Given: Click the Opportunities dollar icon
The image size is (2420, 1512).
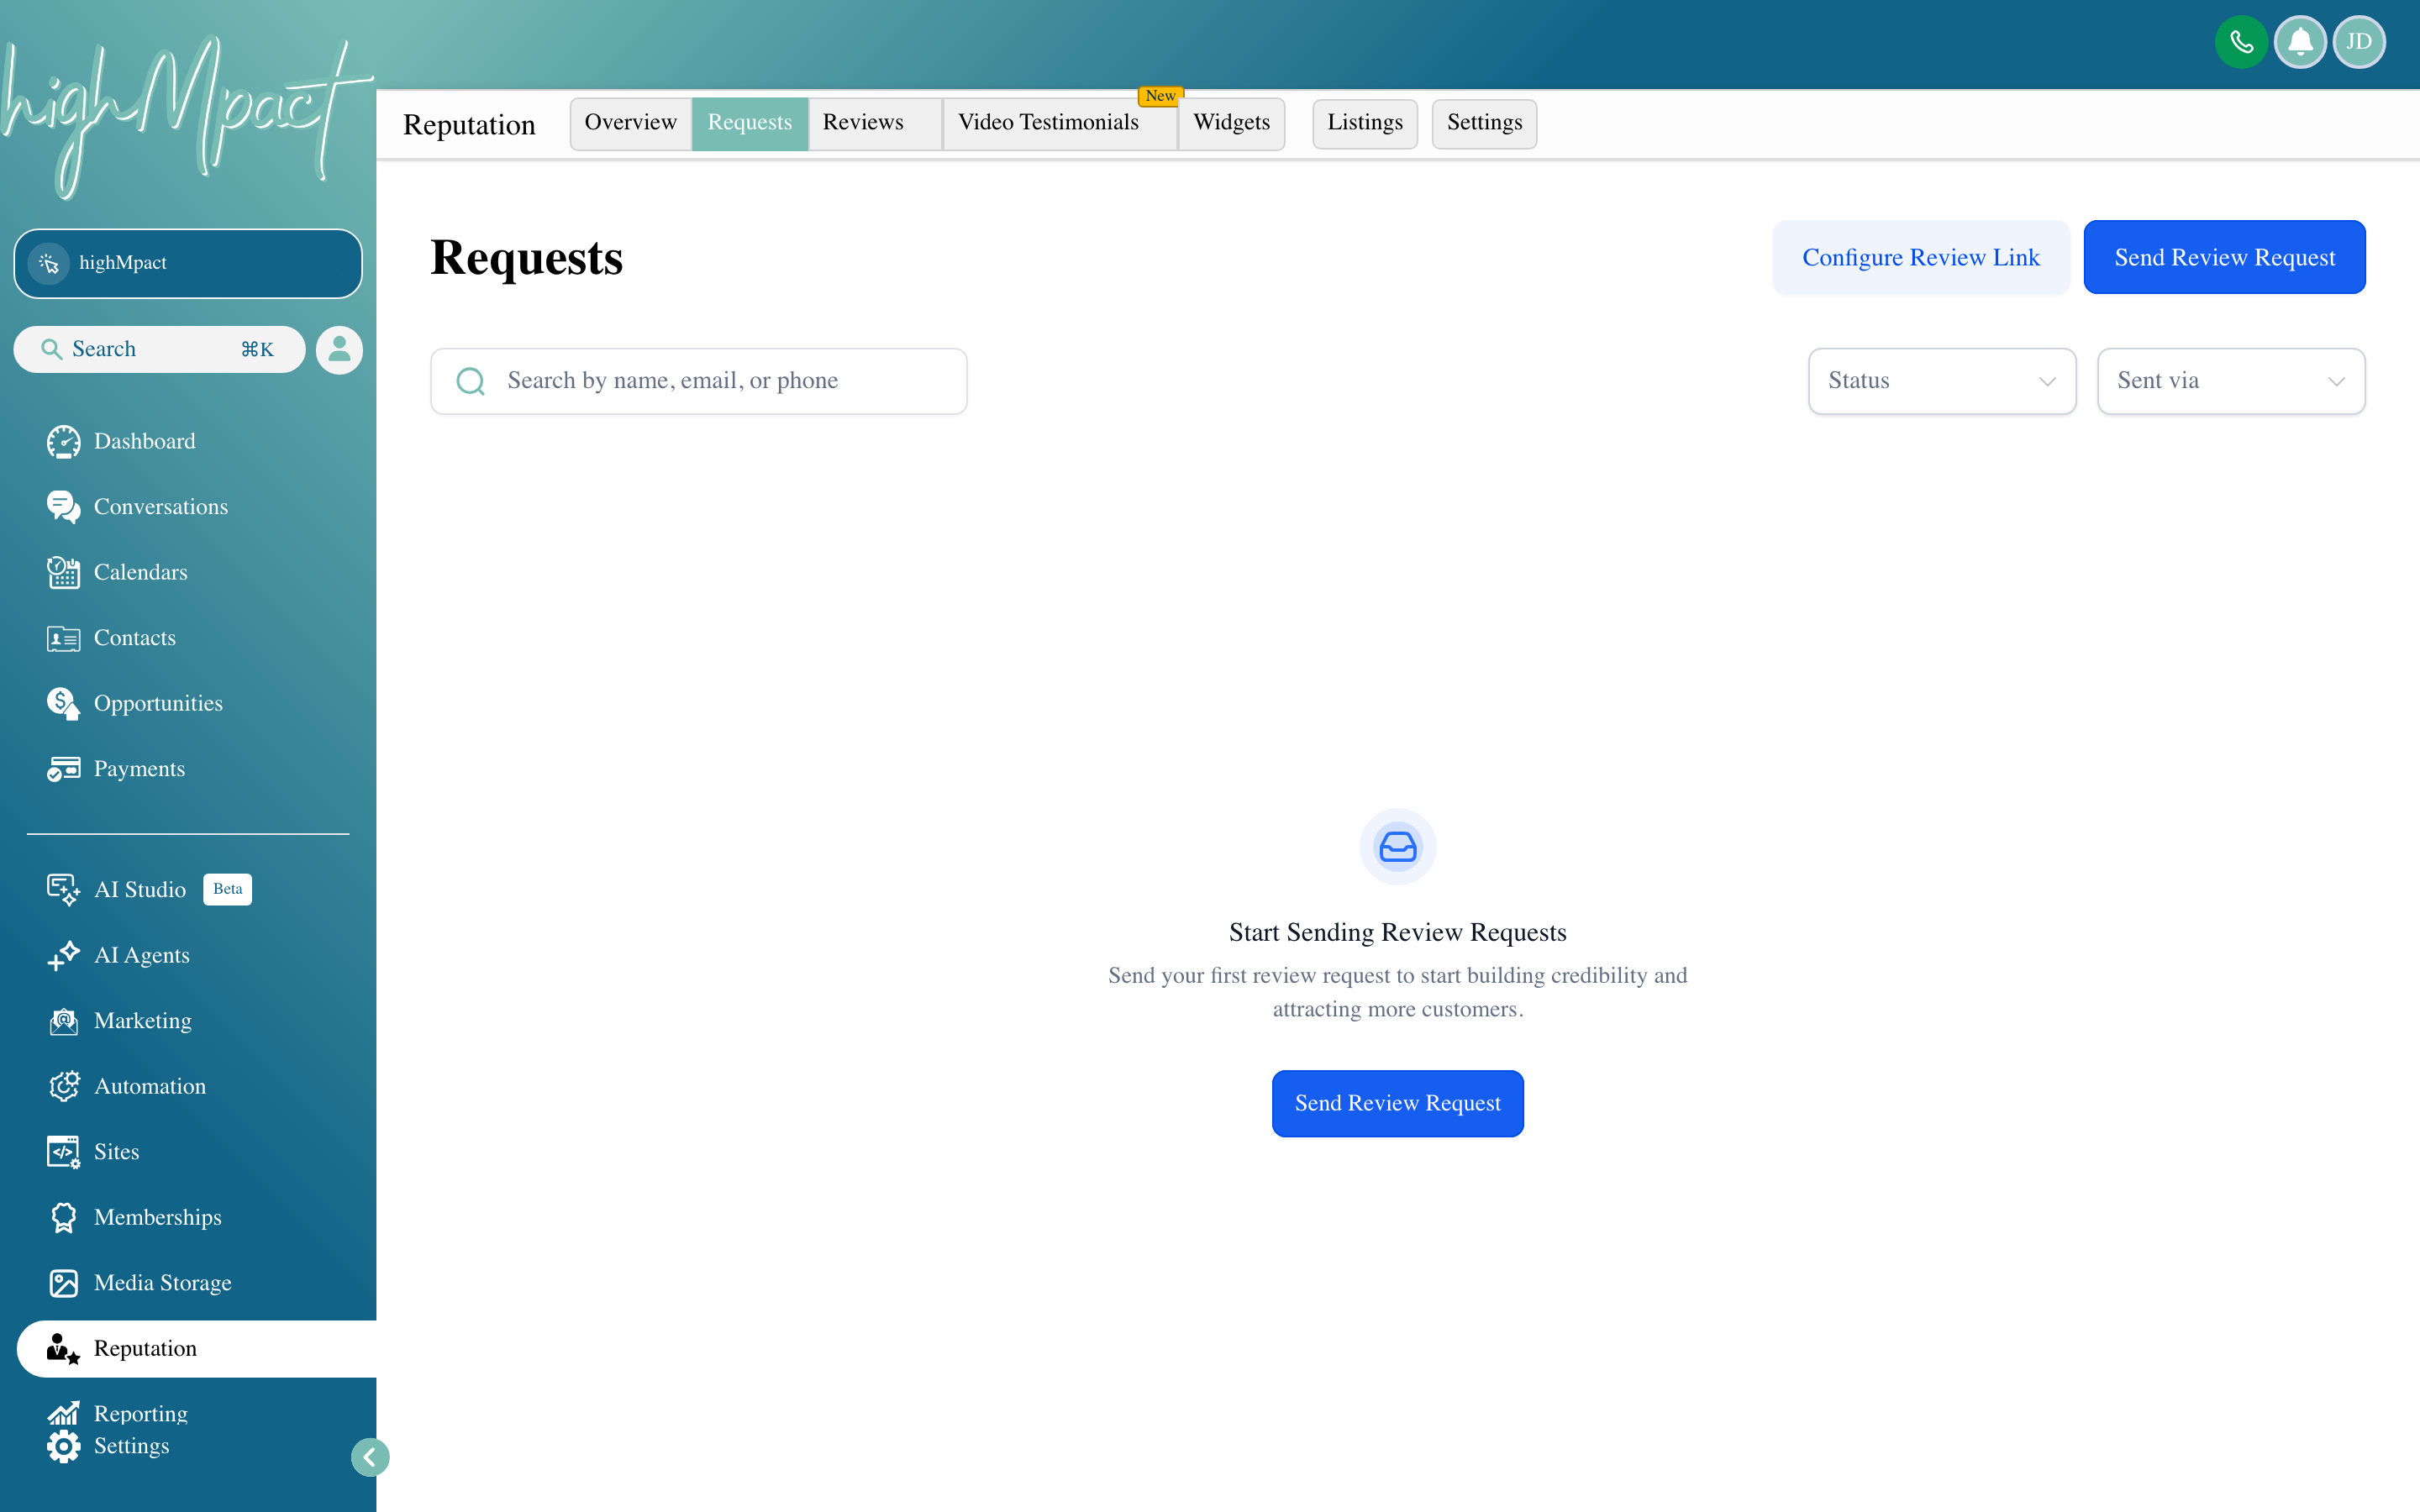Looking at the screenshot, I should tap(63, 703).
